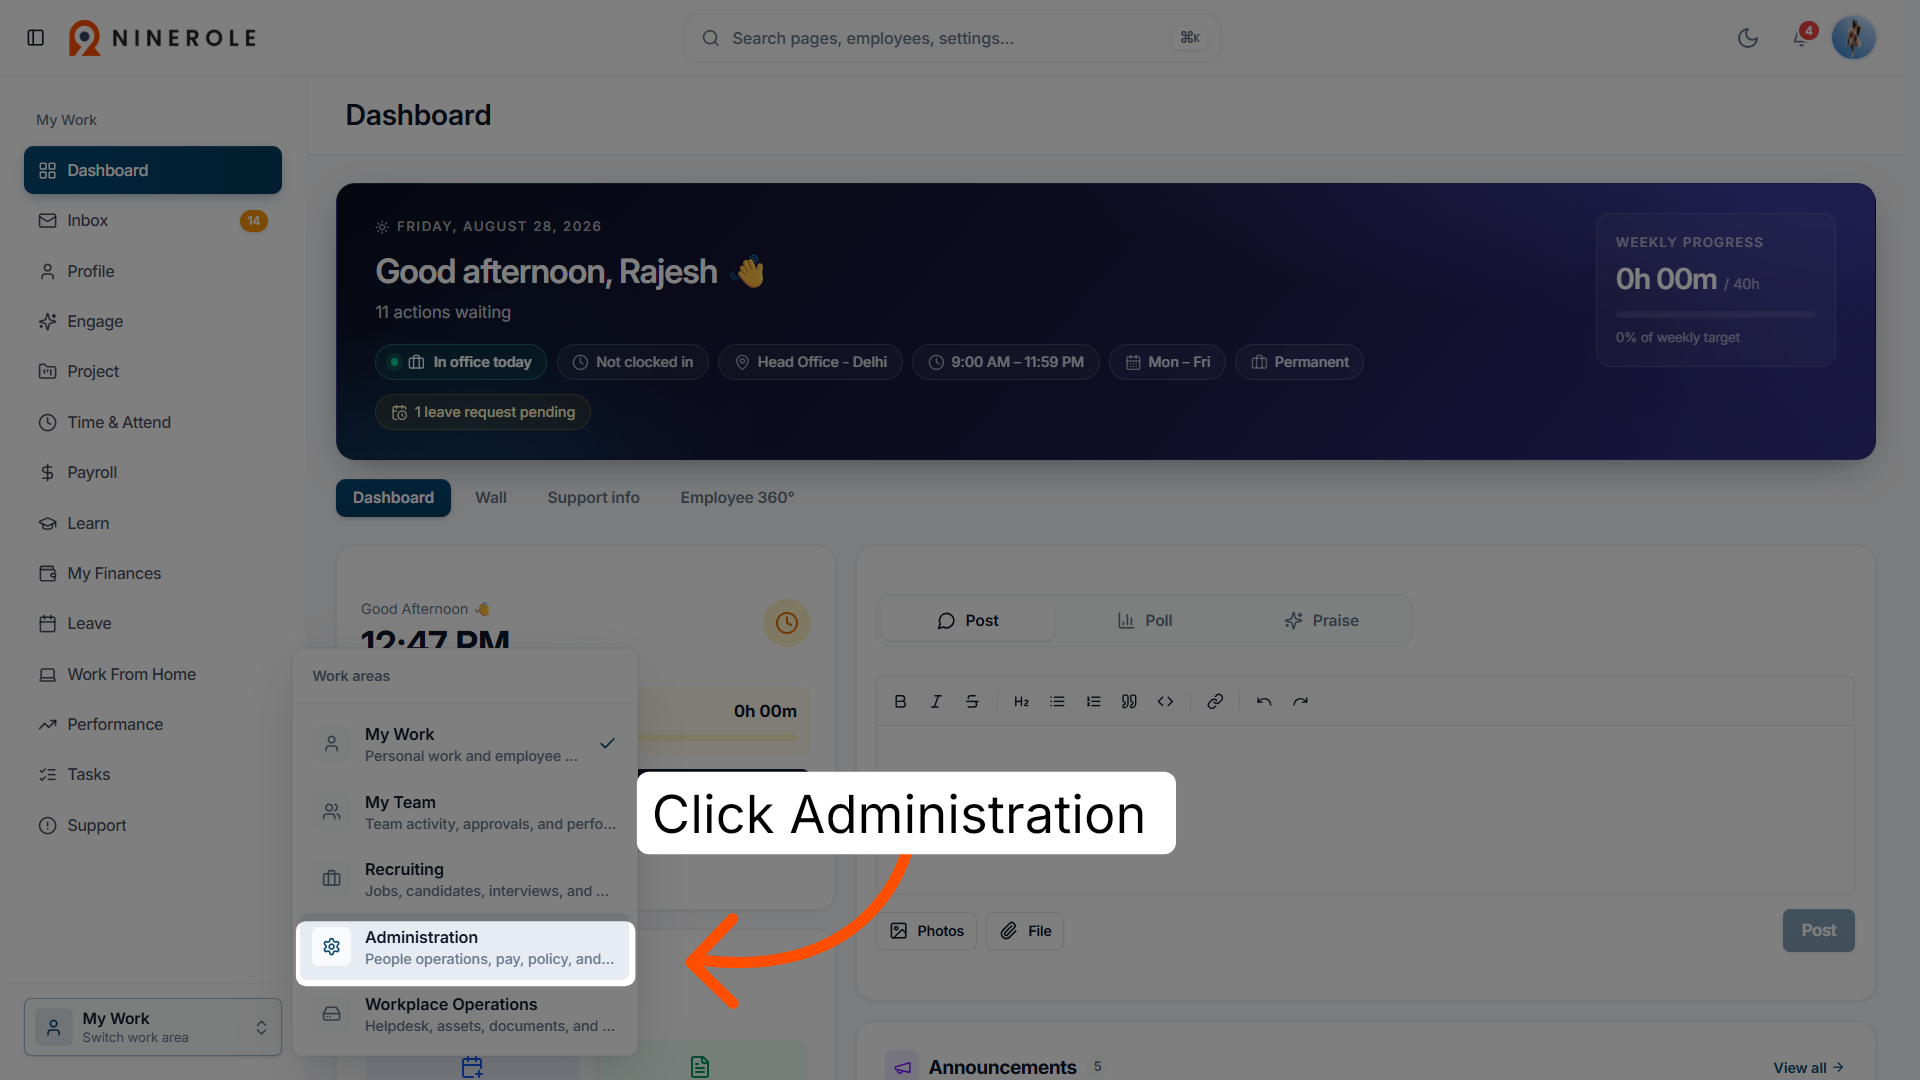Insert a bullet list
The height and width of the screenshot is (1080, 1920).
[1057, 702]
